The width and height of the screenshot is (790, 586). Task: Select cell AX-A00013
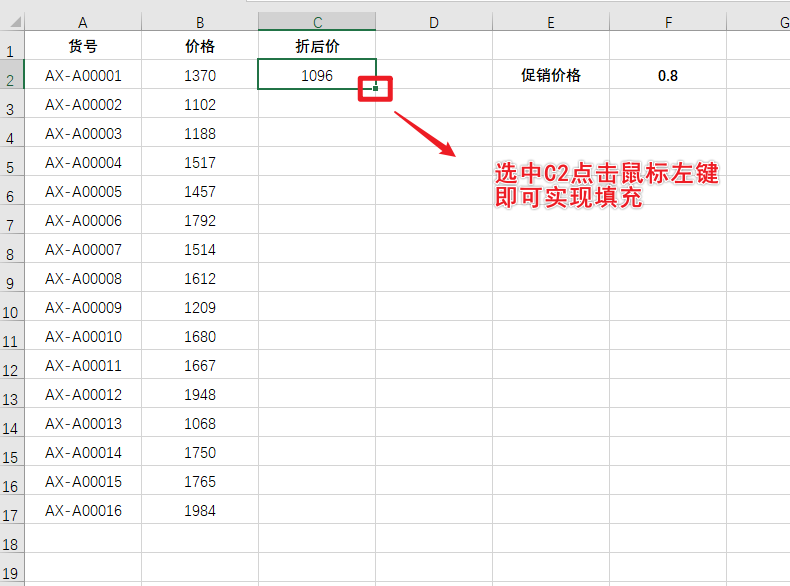(x=83, y=423)
